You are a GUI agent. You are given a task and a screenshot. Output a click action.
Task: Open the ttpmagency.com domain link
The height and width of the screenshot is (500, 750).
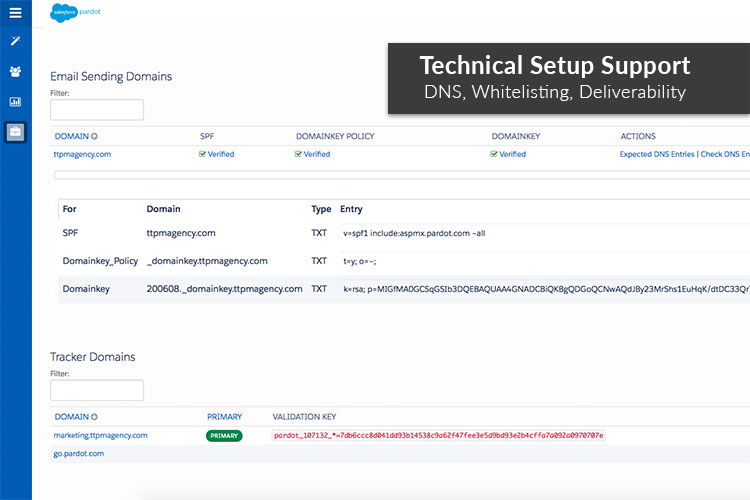[82, 154]
